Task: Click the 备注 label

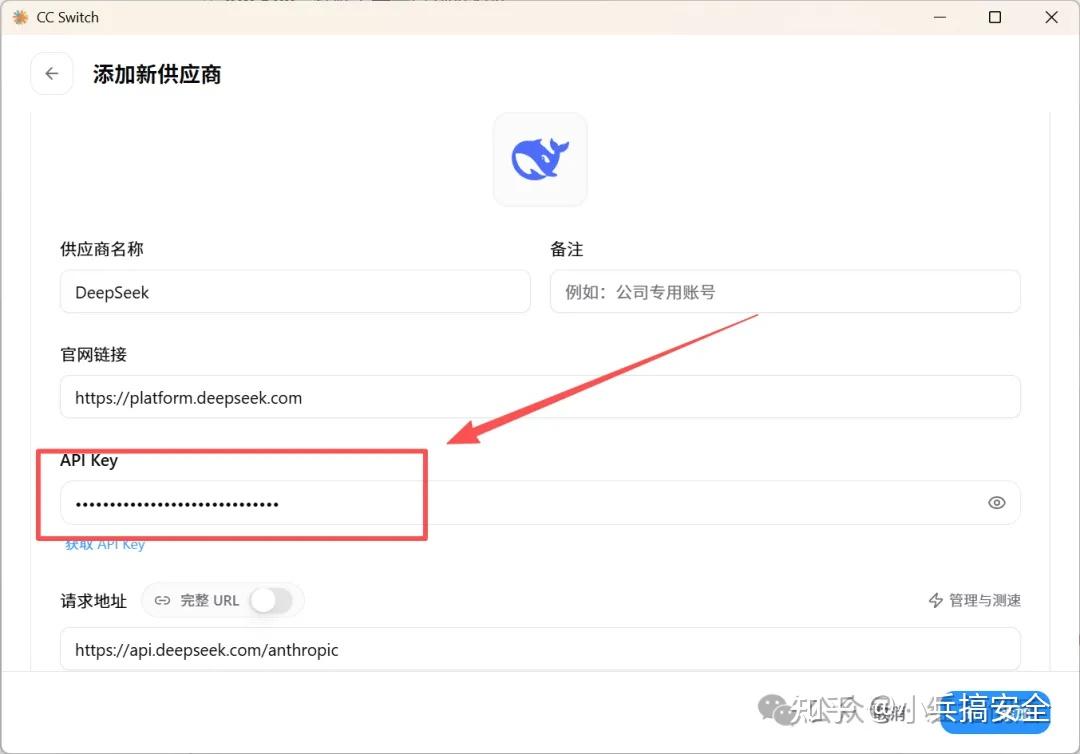Action: click(566, 249)
